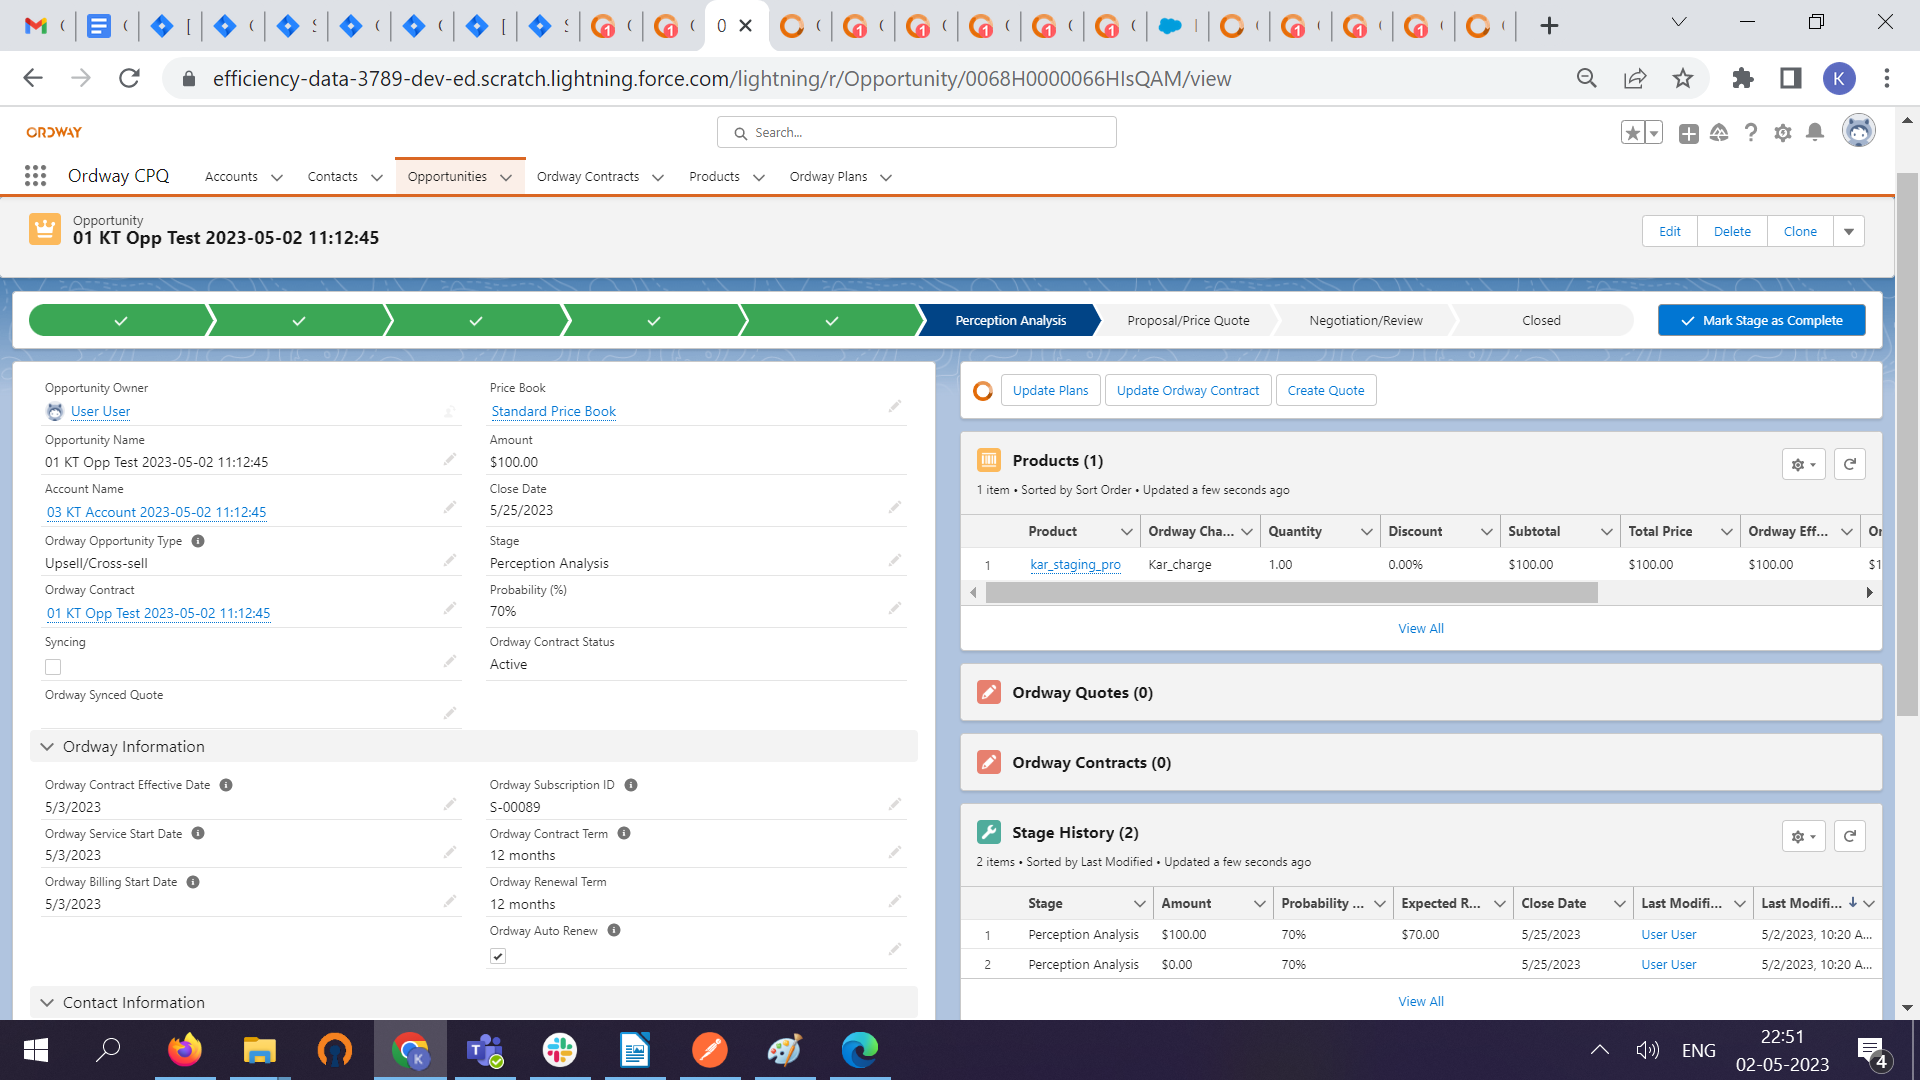The width and height of the screenshot is (1920, 1080).
Task: Collapse the Ordway Information section
Action: click(x=47, y=746)
